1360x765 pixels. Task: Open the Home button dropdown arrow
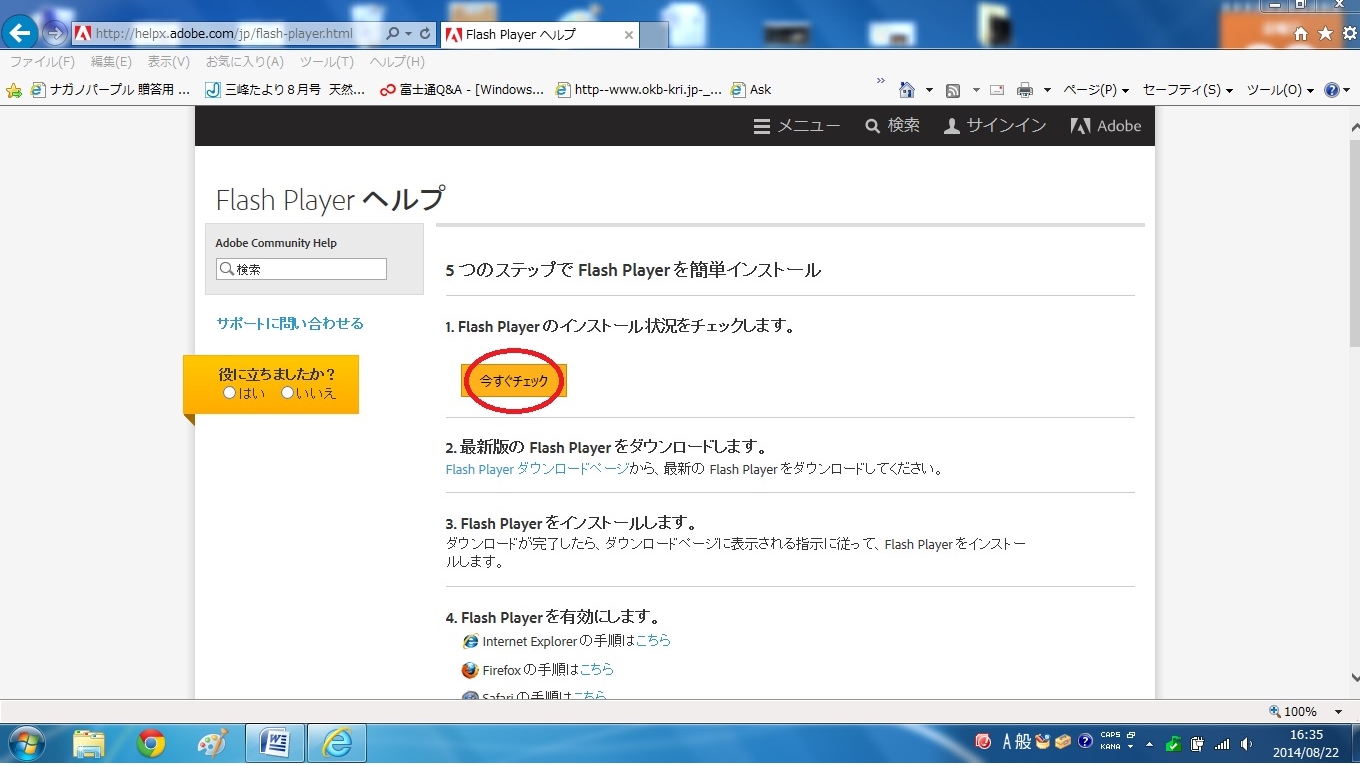(929, 90)
